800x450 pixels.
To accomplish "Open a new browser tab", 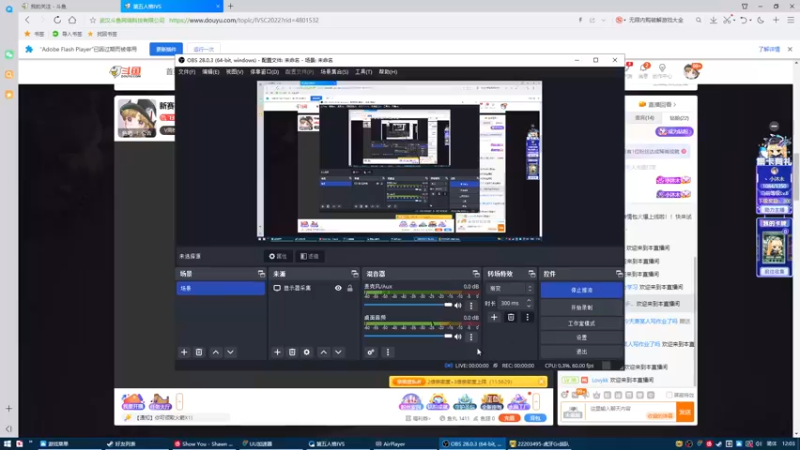I will pyautogui.click(x=231, y=6).
